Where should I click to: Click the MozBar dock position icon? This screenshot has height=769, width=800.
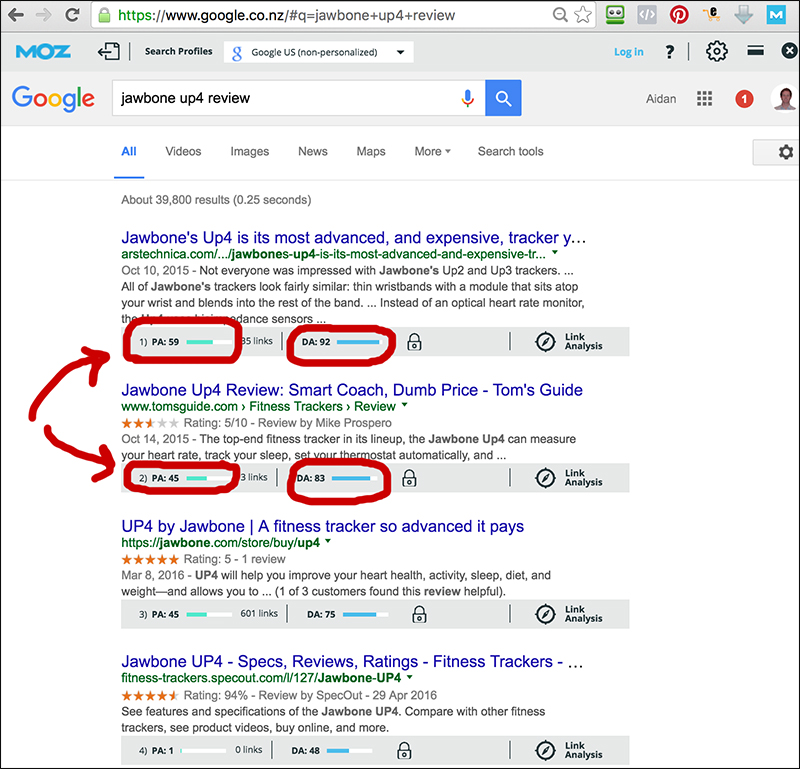tap(109, 52)
